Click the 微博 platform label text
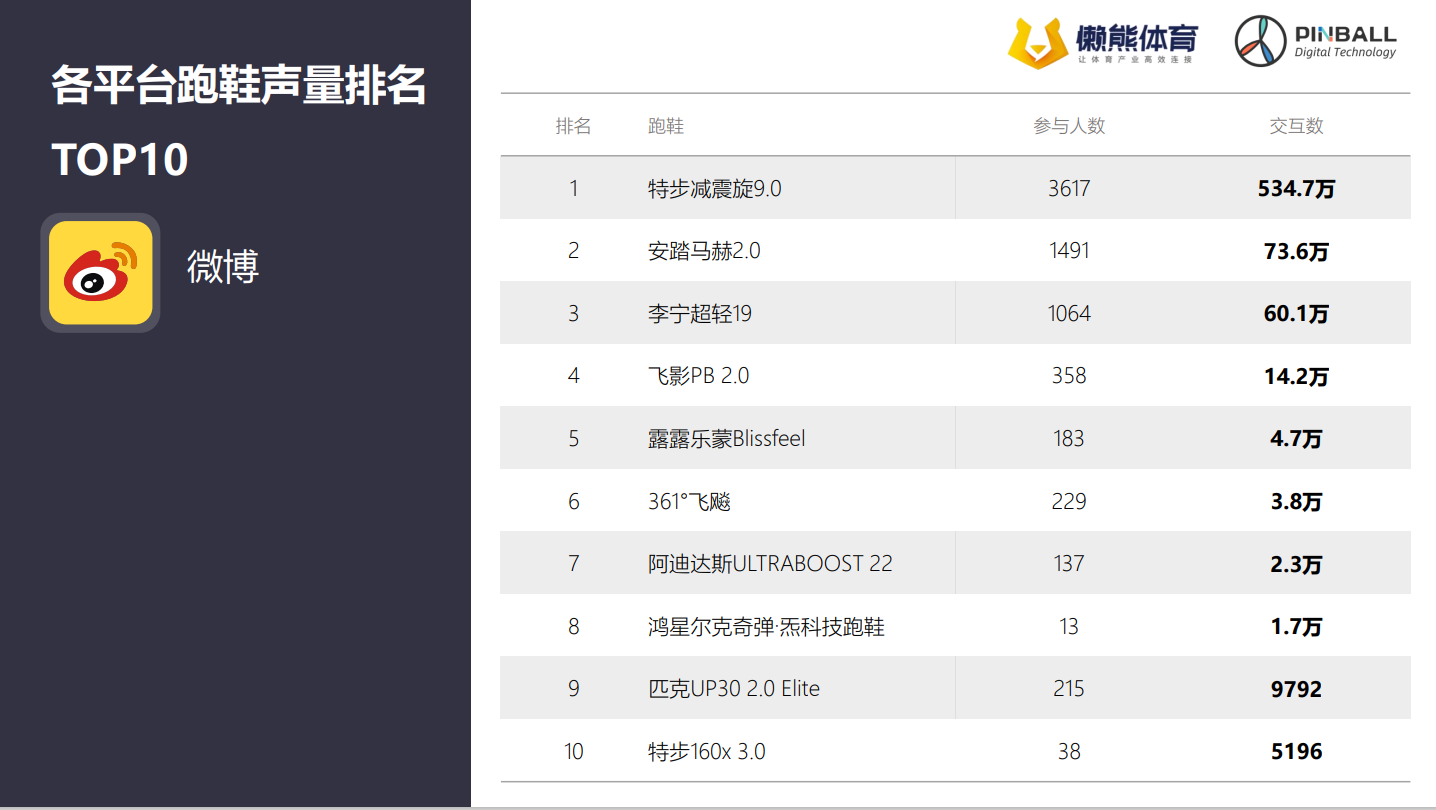The image size is (1436, 810). point(223,267)
